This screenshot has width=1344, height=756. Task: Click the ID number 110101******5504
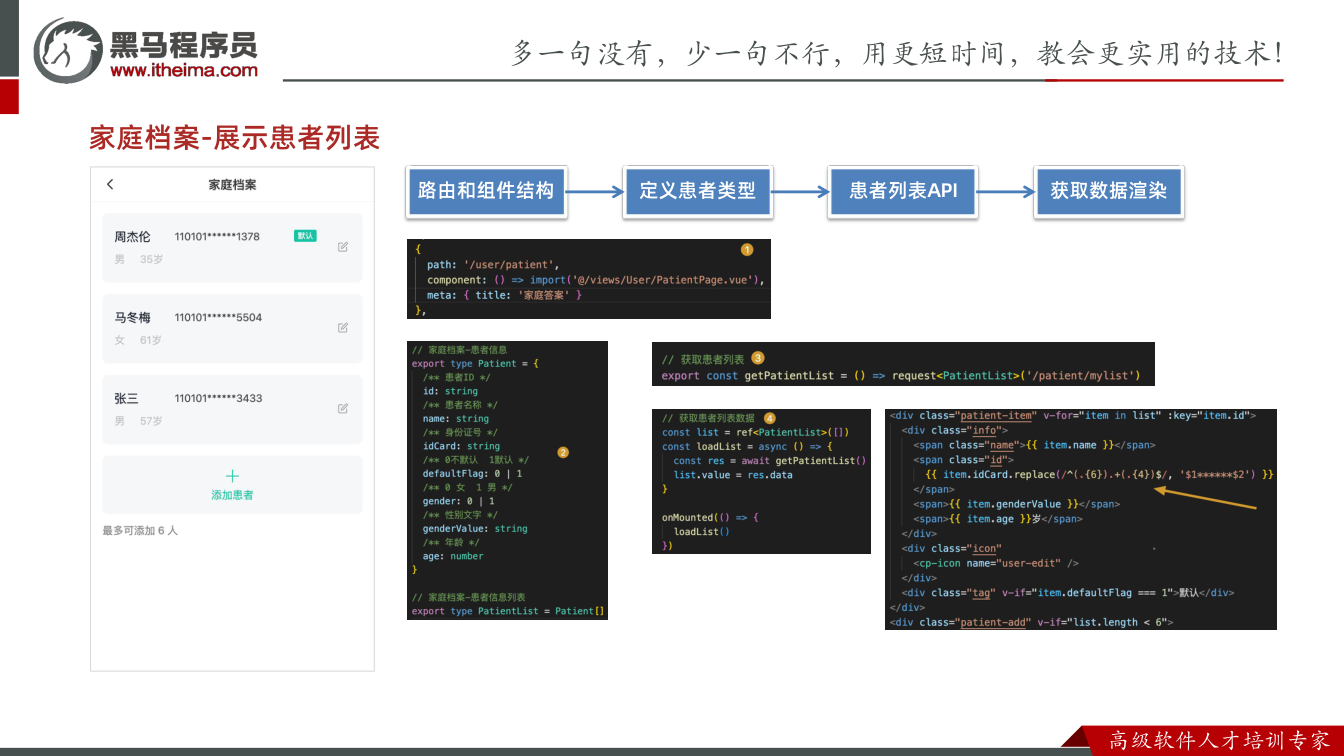218,318
